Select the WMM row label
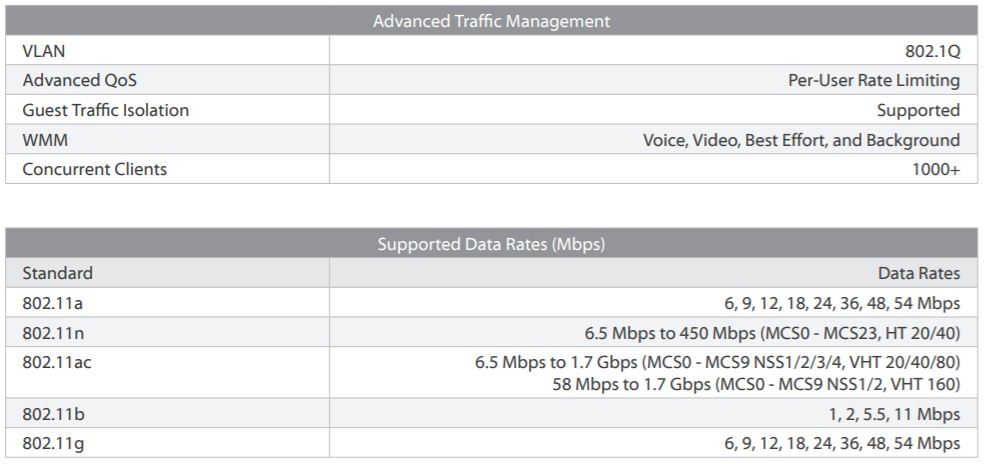The height and width of the screenshot is (464, 986). 45,140
